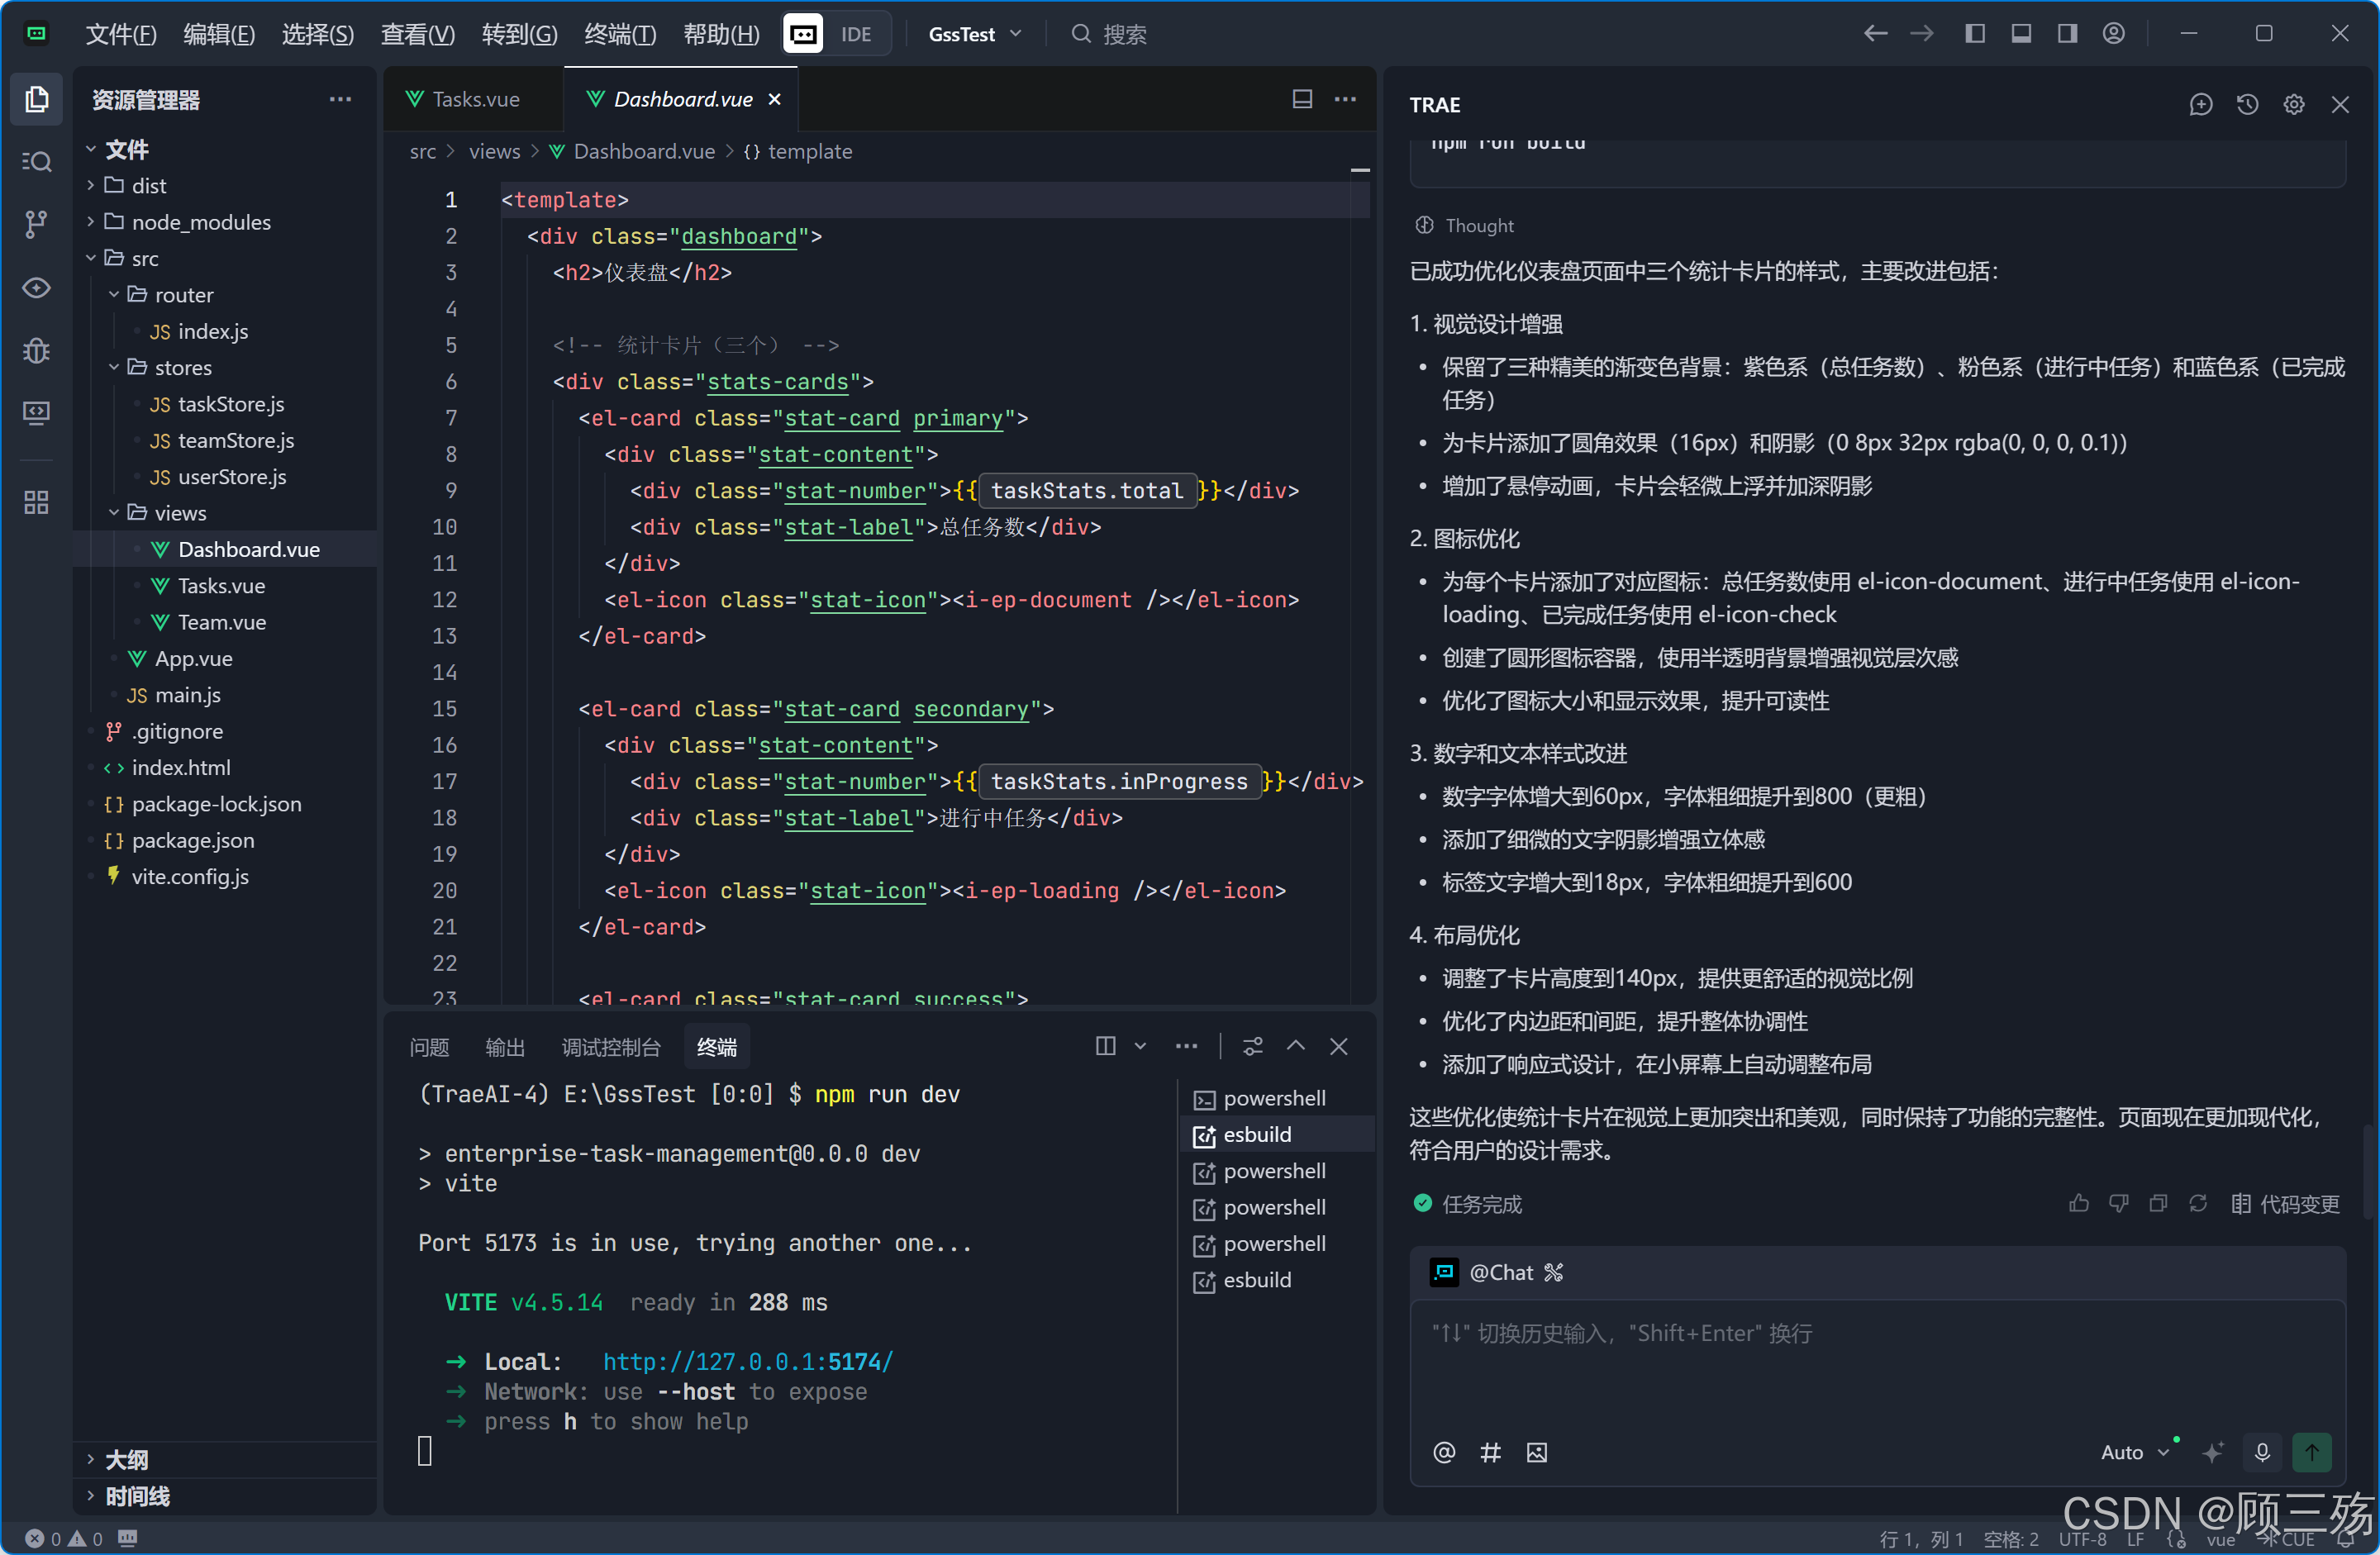
Task: Open chat history in TRAE panel
Action: point(2247,105)
